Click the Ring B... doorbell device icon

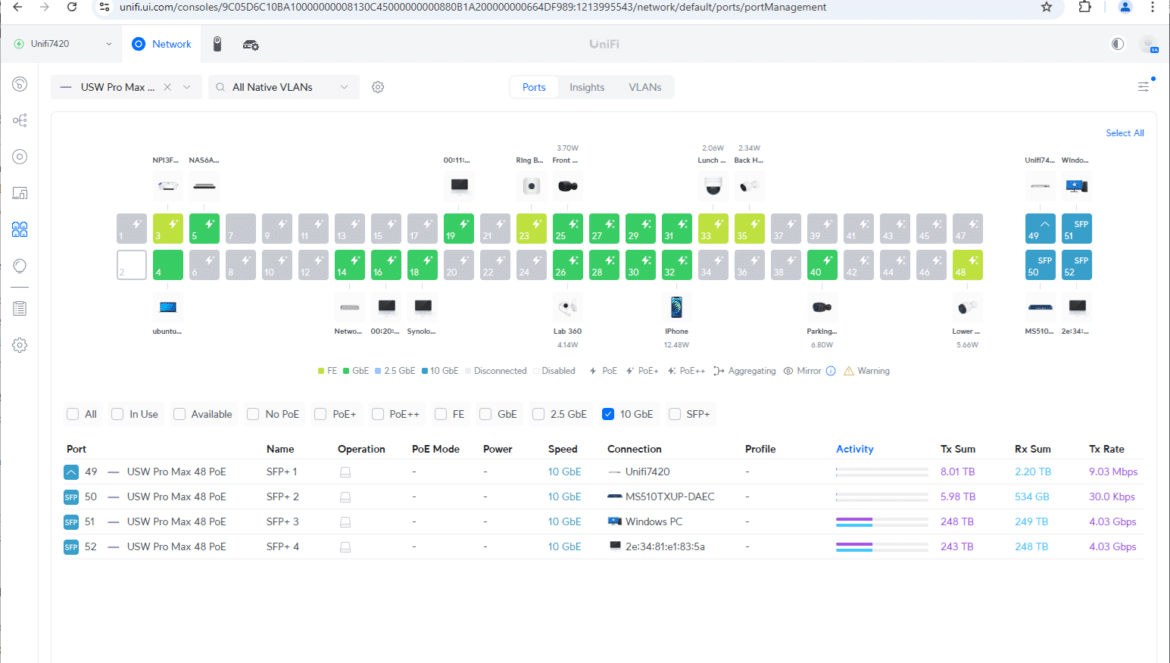(531, 186)
